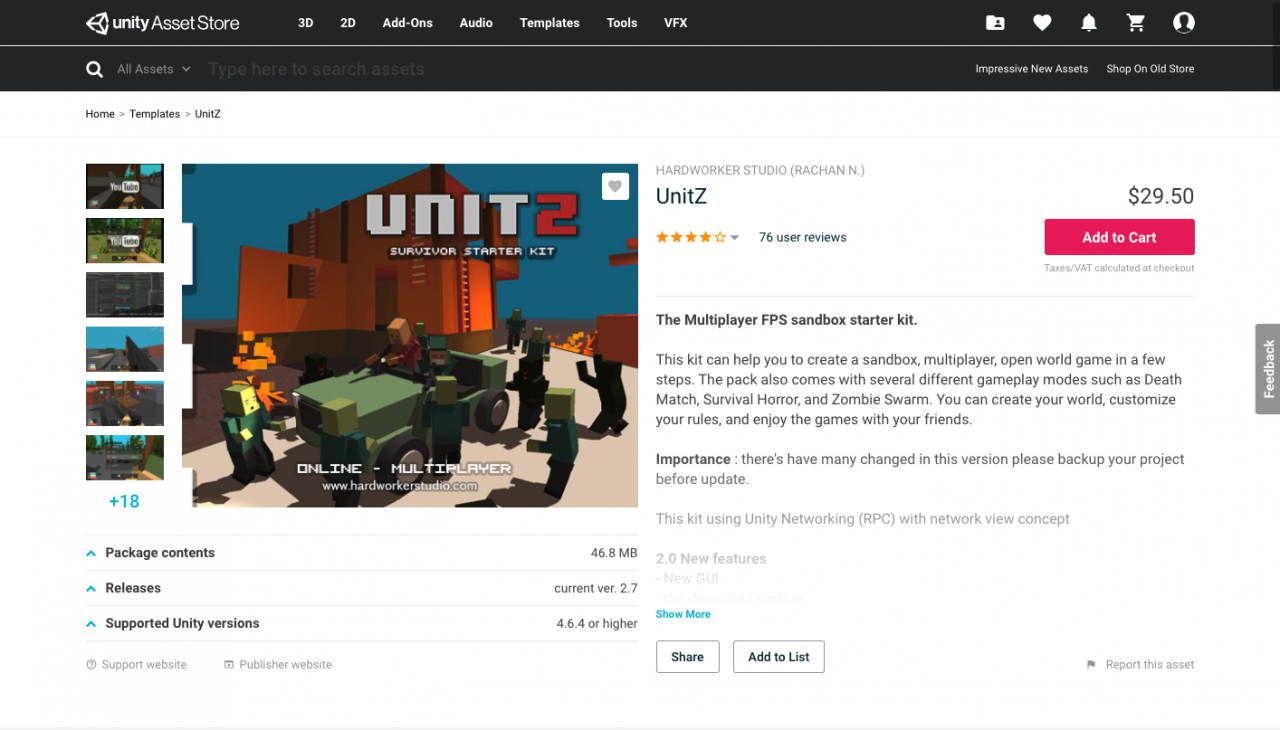Open Shop On Old Store link
Viewport: 1280px width, 730px height.
coord(1150,69)
